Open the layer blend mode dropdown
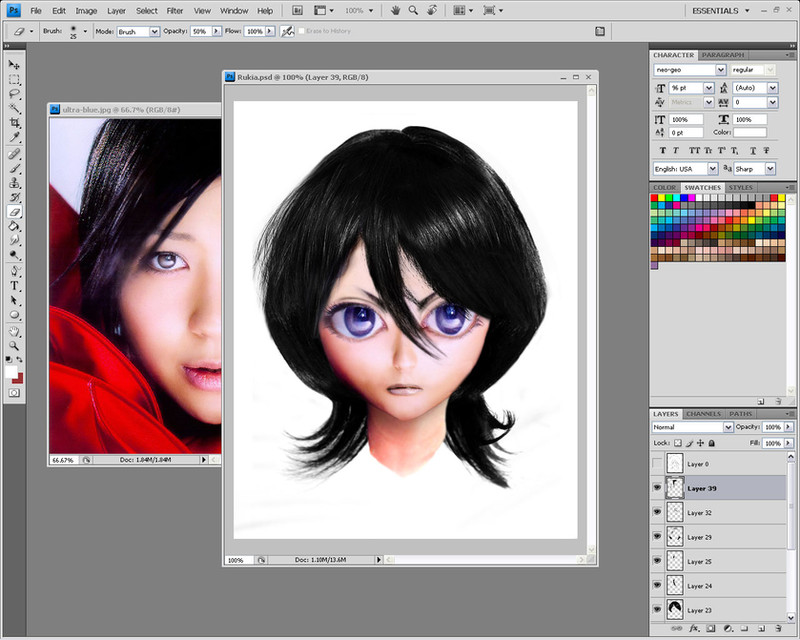 click(728, 427)
